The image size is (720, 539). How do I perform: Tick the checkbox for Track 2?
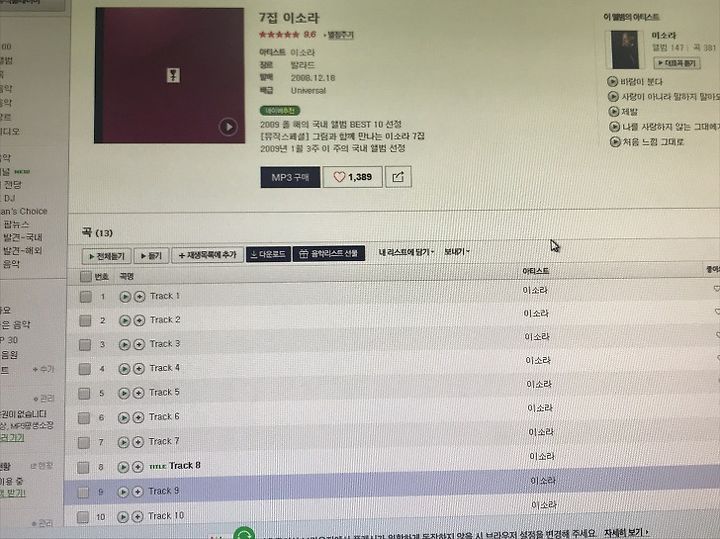[x=85, y=320]
